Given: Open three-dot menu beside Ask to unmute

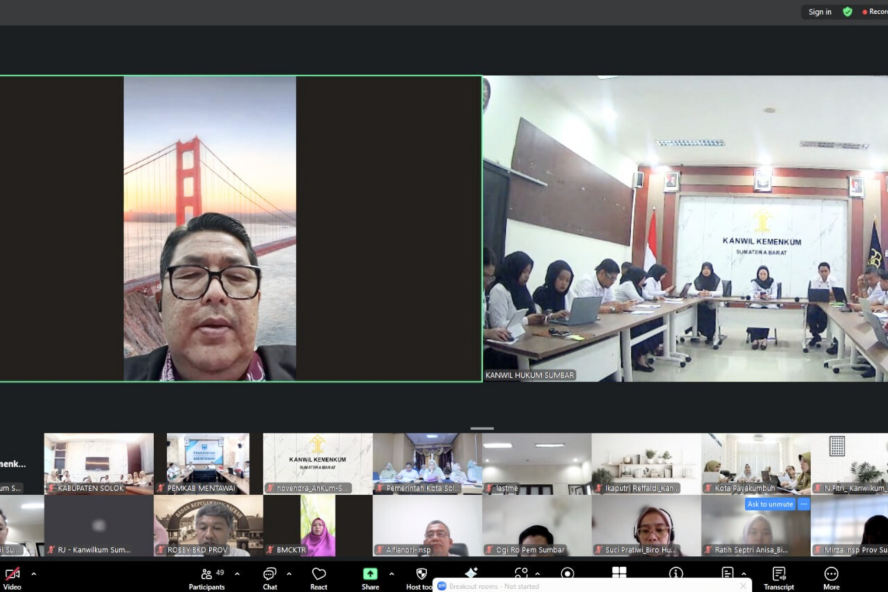Looking at the screenshot, I should coord(803,504).
